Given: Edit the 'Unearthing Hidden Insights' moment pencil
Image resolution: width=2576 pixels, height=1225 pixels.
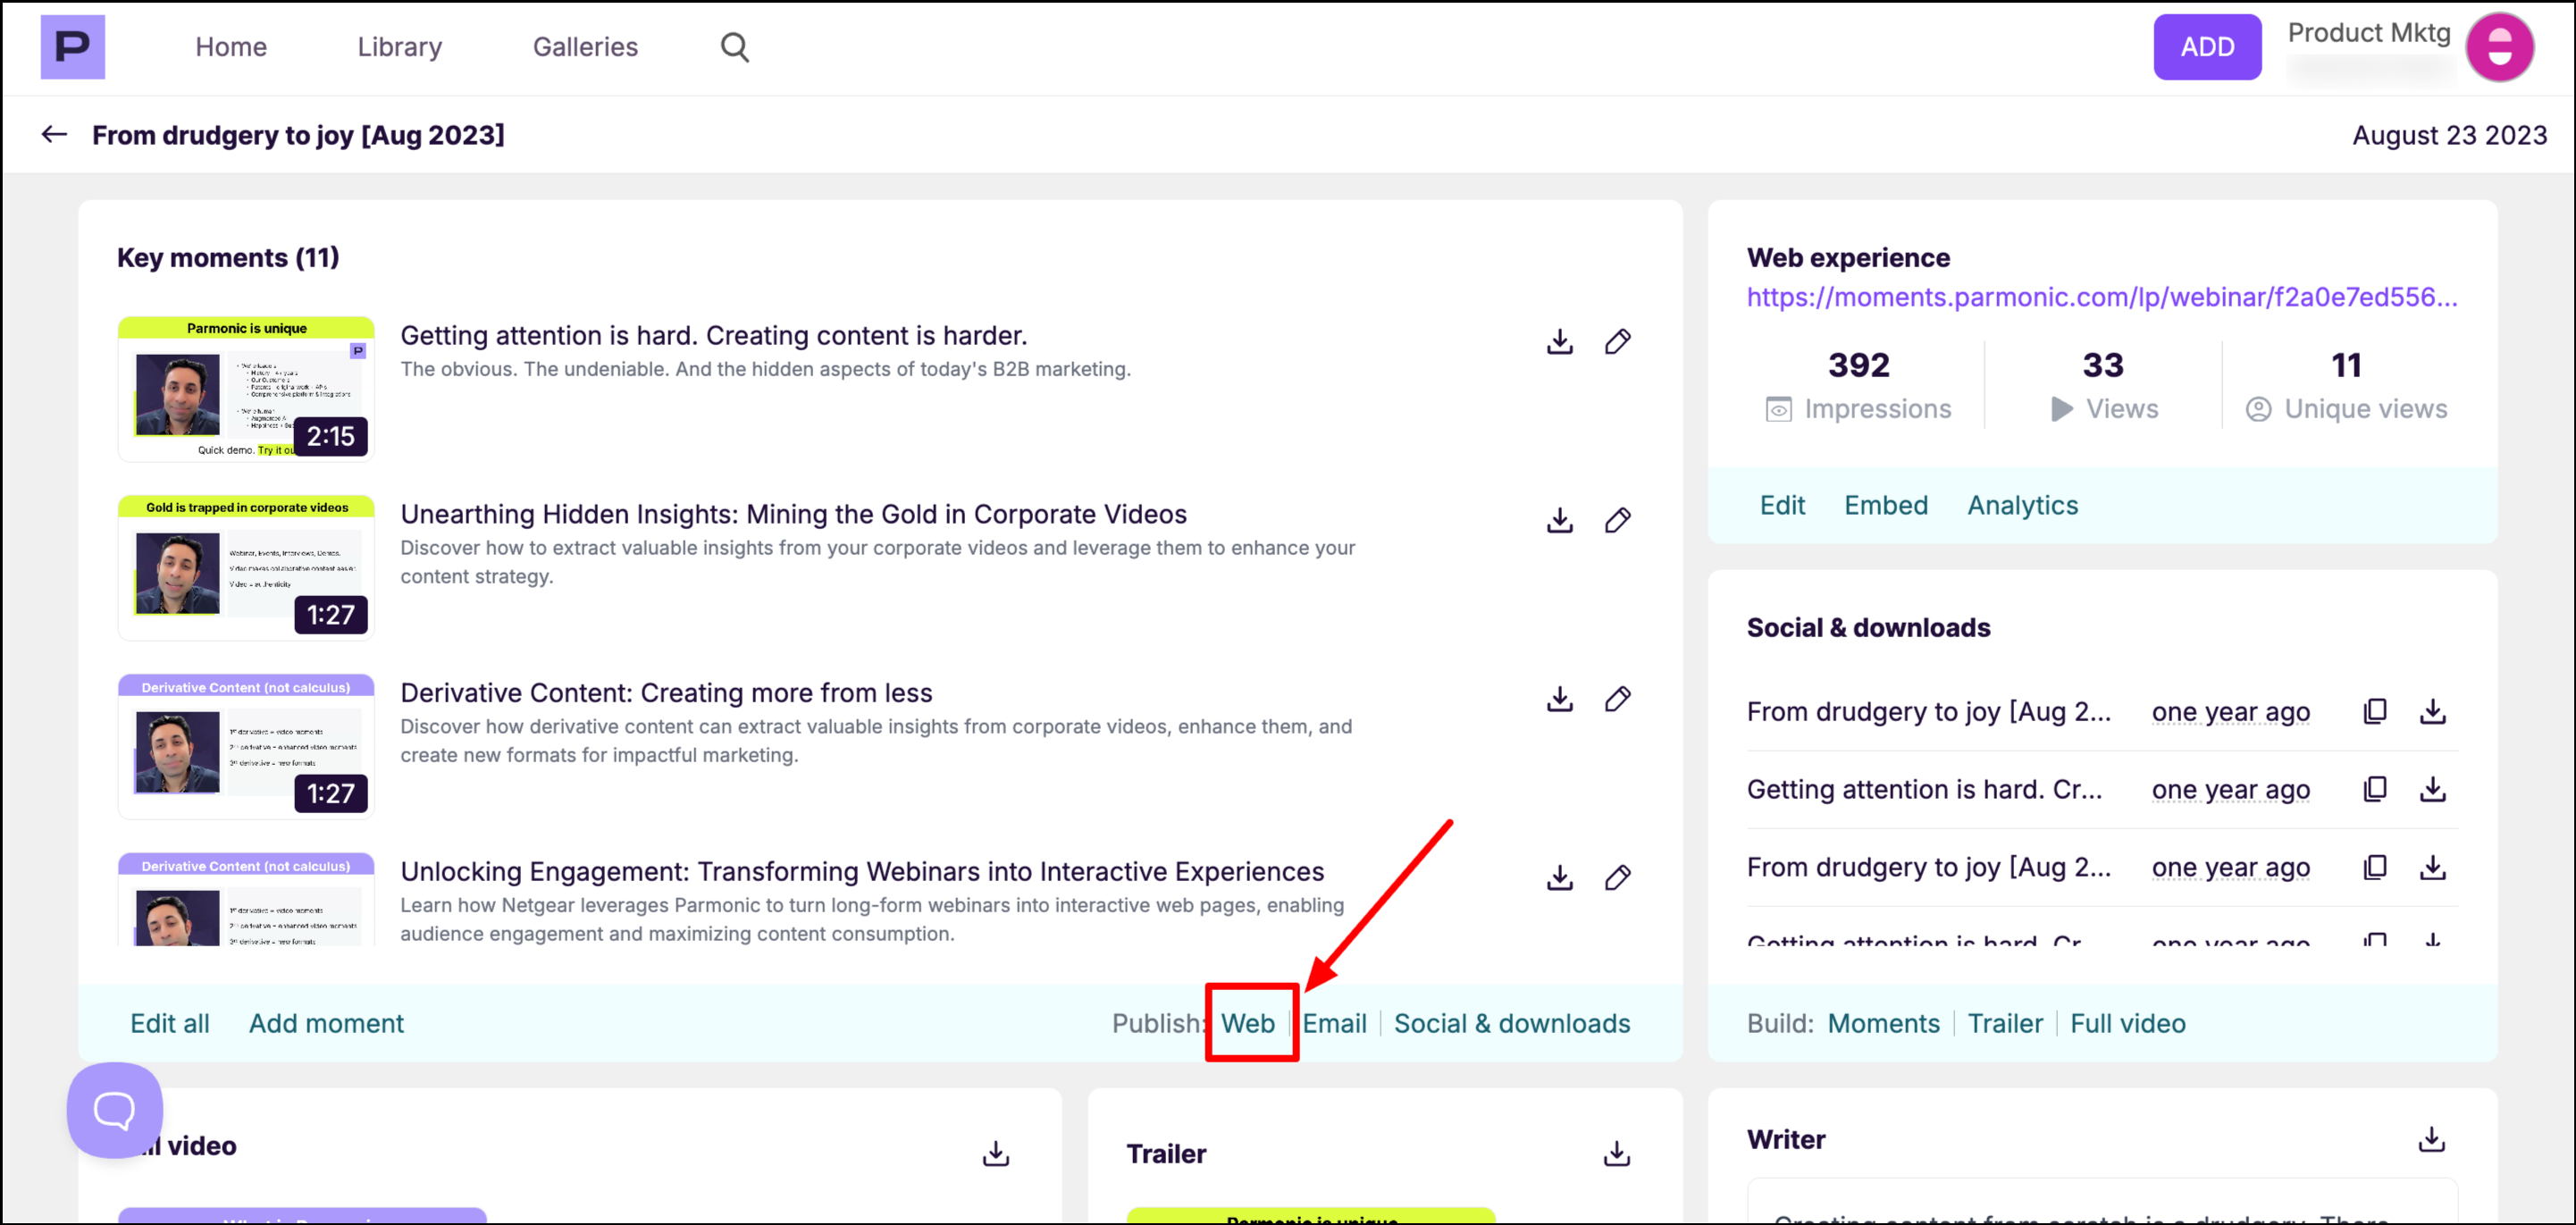Looking at the screenshot, I should tap(1617, 520).
